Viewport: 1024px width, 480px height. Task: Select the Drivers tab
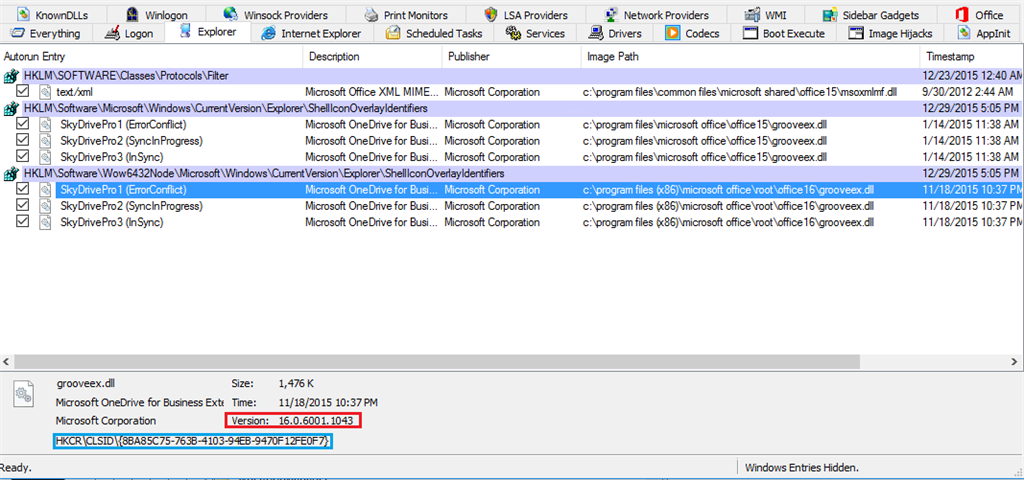pos(616,33)
